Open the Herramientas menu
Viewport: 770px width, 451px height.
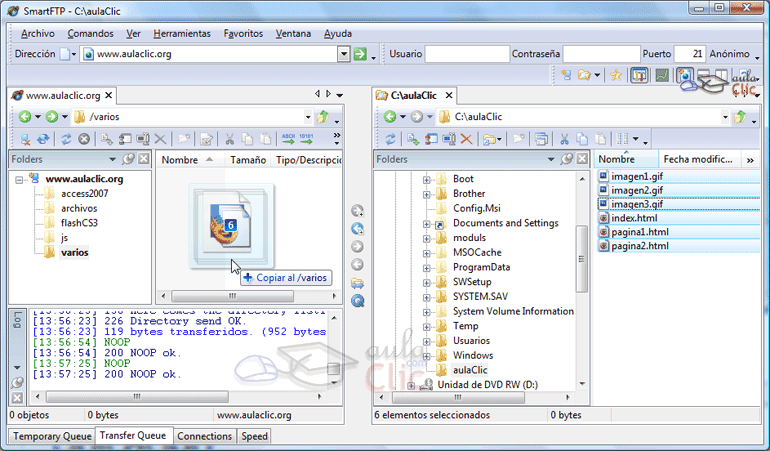[x=182, y=33]
